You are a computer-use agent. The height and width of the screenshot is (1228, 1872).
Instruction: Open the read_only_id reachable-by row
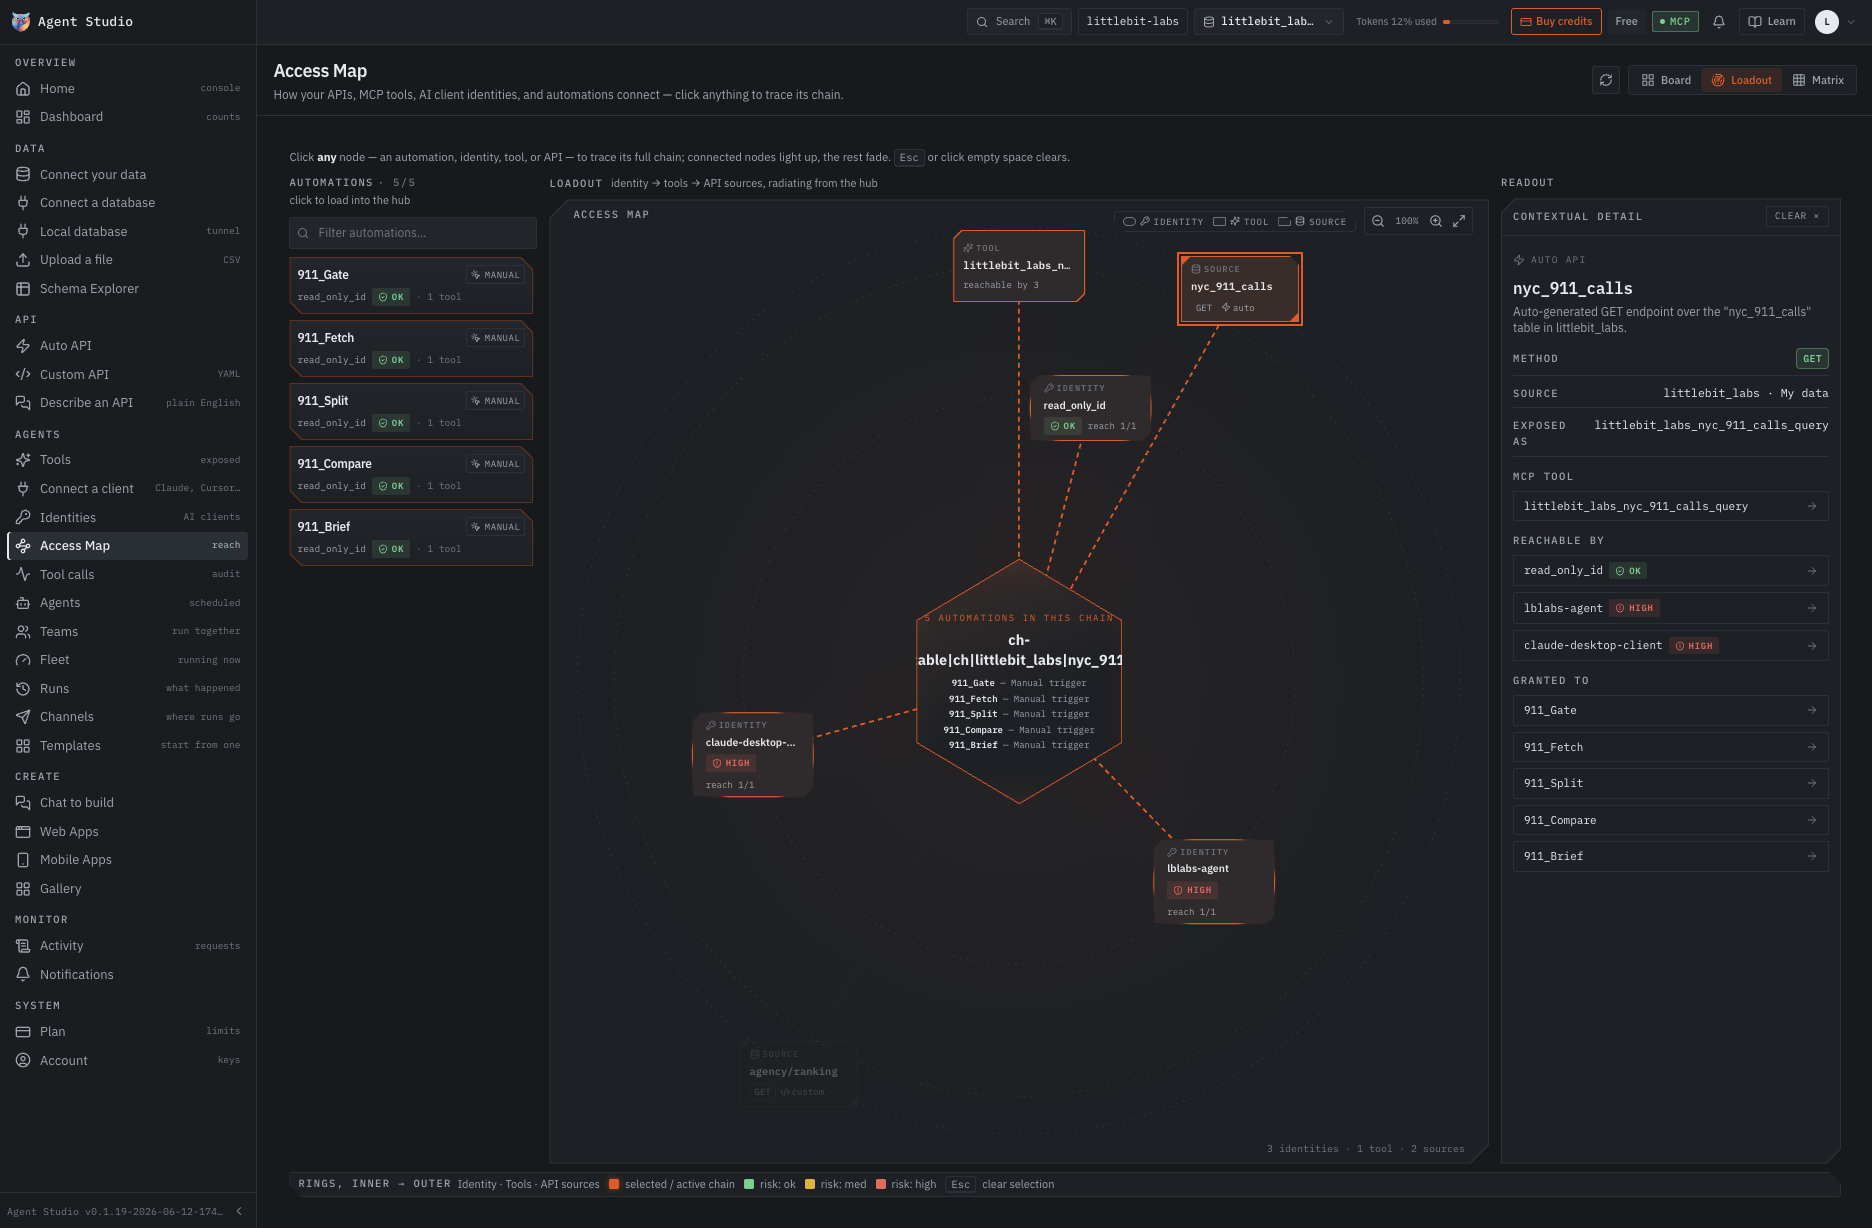pos(1670,571)
